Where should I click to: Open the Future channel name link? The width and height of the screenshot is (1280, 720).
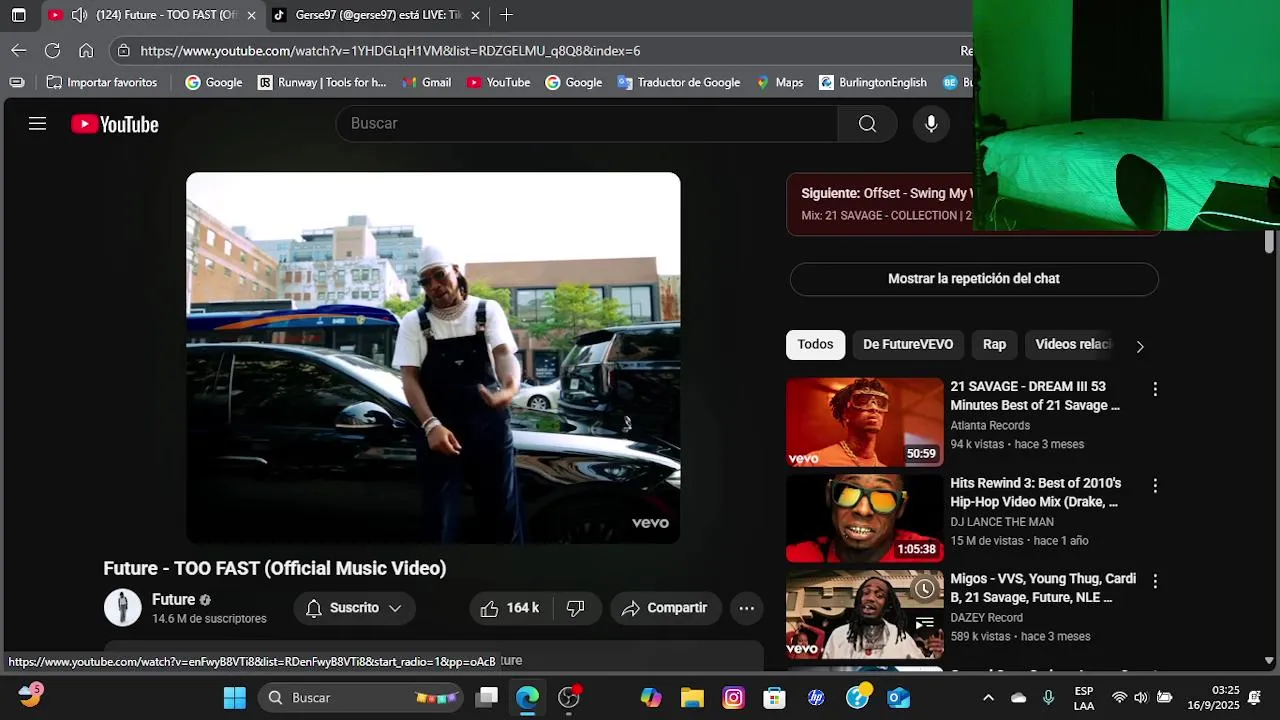[x=173, y=599]
